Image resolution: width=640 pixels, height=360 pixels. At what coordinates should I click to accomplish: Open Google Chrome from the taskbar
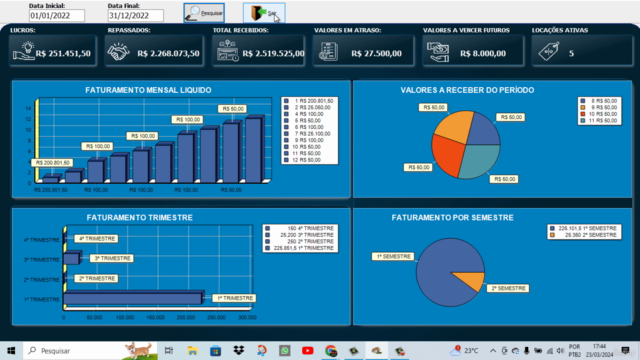(x=331, y=351)
